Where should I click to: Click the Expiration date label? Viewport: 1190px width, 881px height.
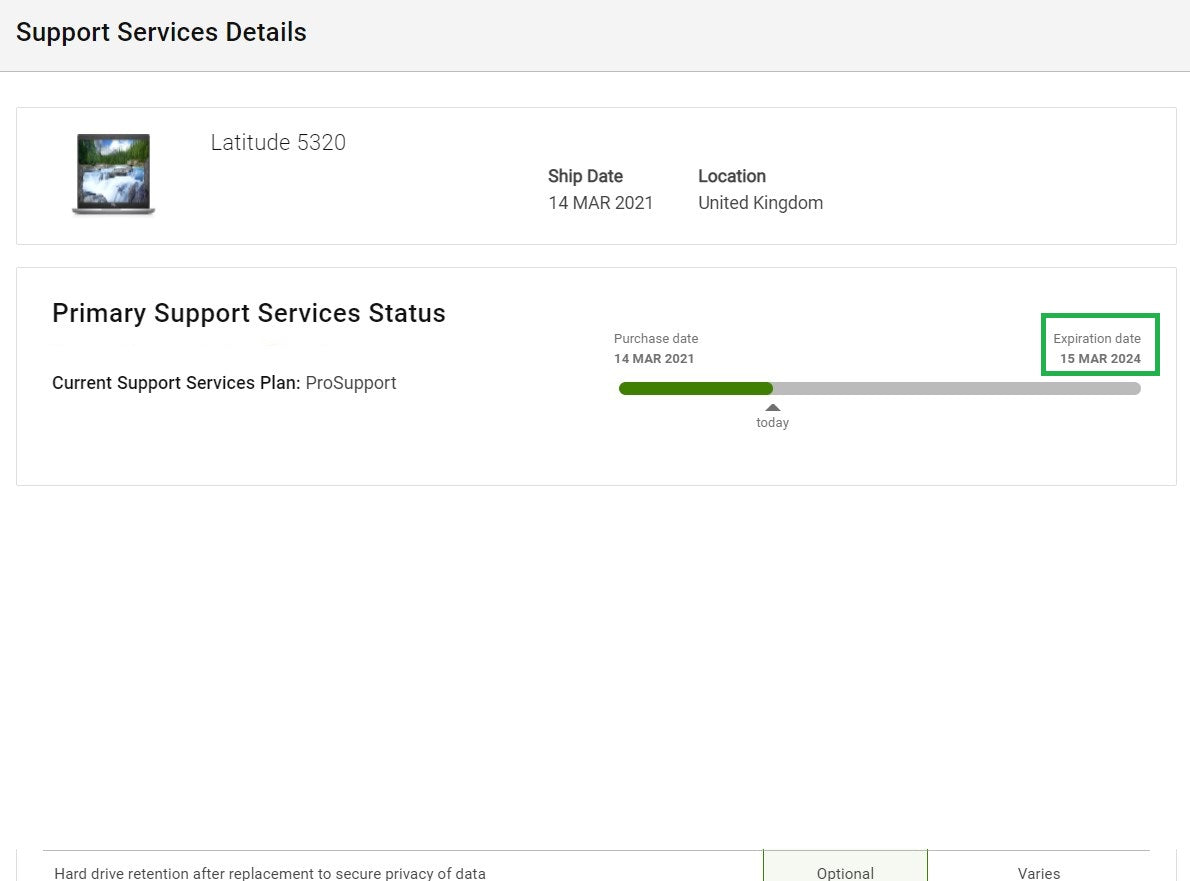click(1097, 338)
